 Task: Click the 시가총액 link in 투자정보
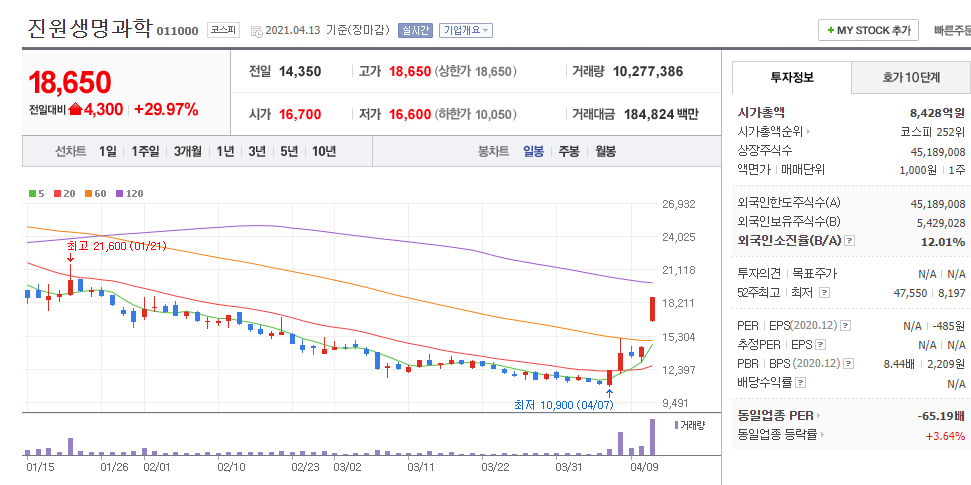coord(761,112)
